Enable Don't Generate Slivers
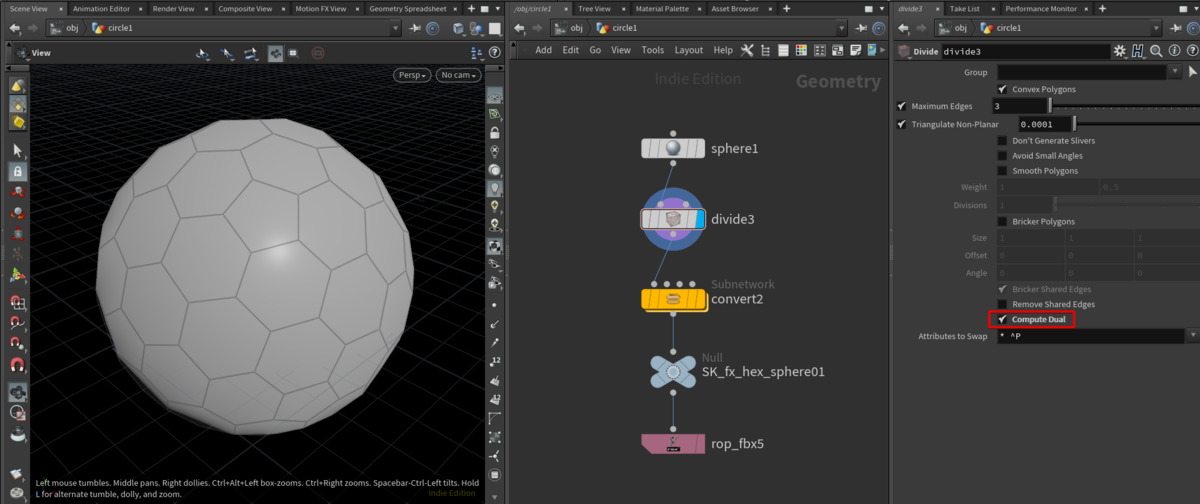This screenshot has height=504, width=1200. pyautogui.click(x=1003, y=141)
